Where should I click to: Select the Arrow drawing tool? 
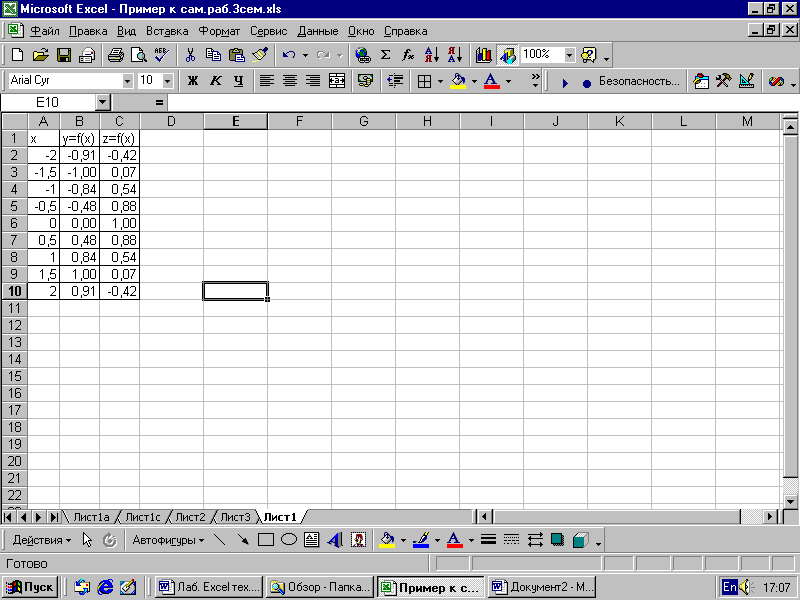[243, 540]
